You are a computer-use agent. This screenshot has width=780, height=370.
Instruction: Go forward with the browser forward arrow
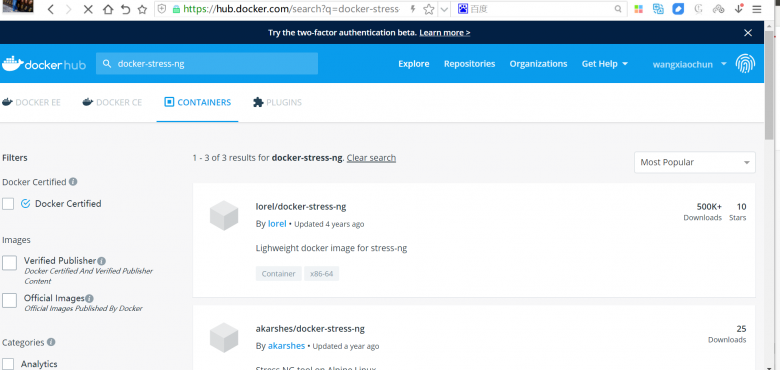pyautogui.click(x=69, y=9)
